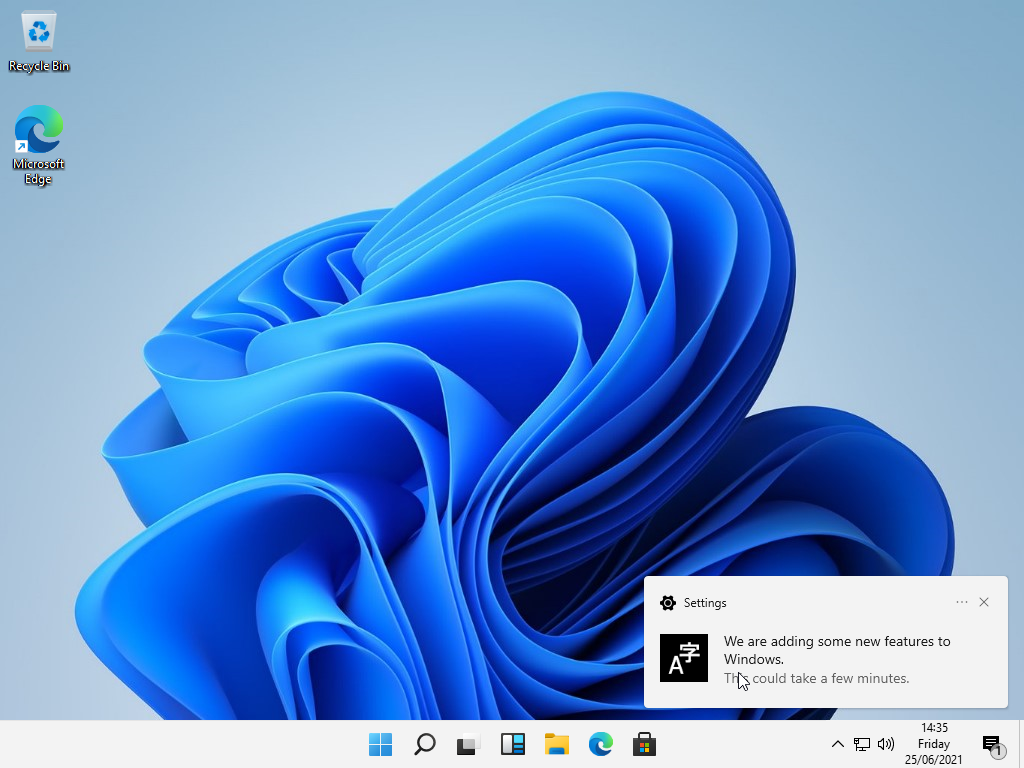Dismiss the Settings notification with X
Screen dimensions: 1024x768
point(984,602)
